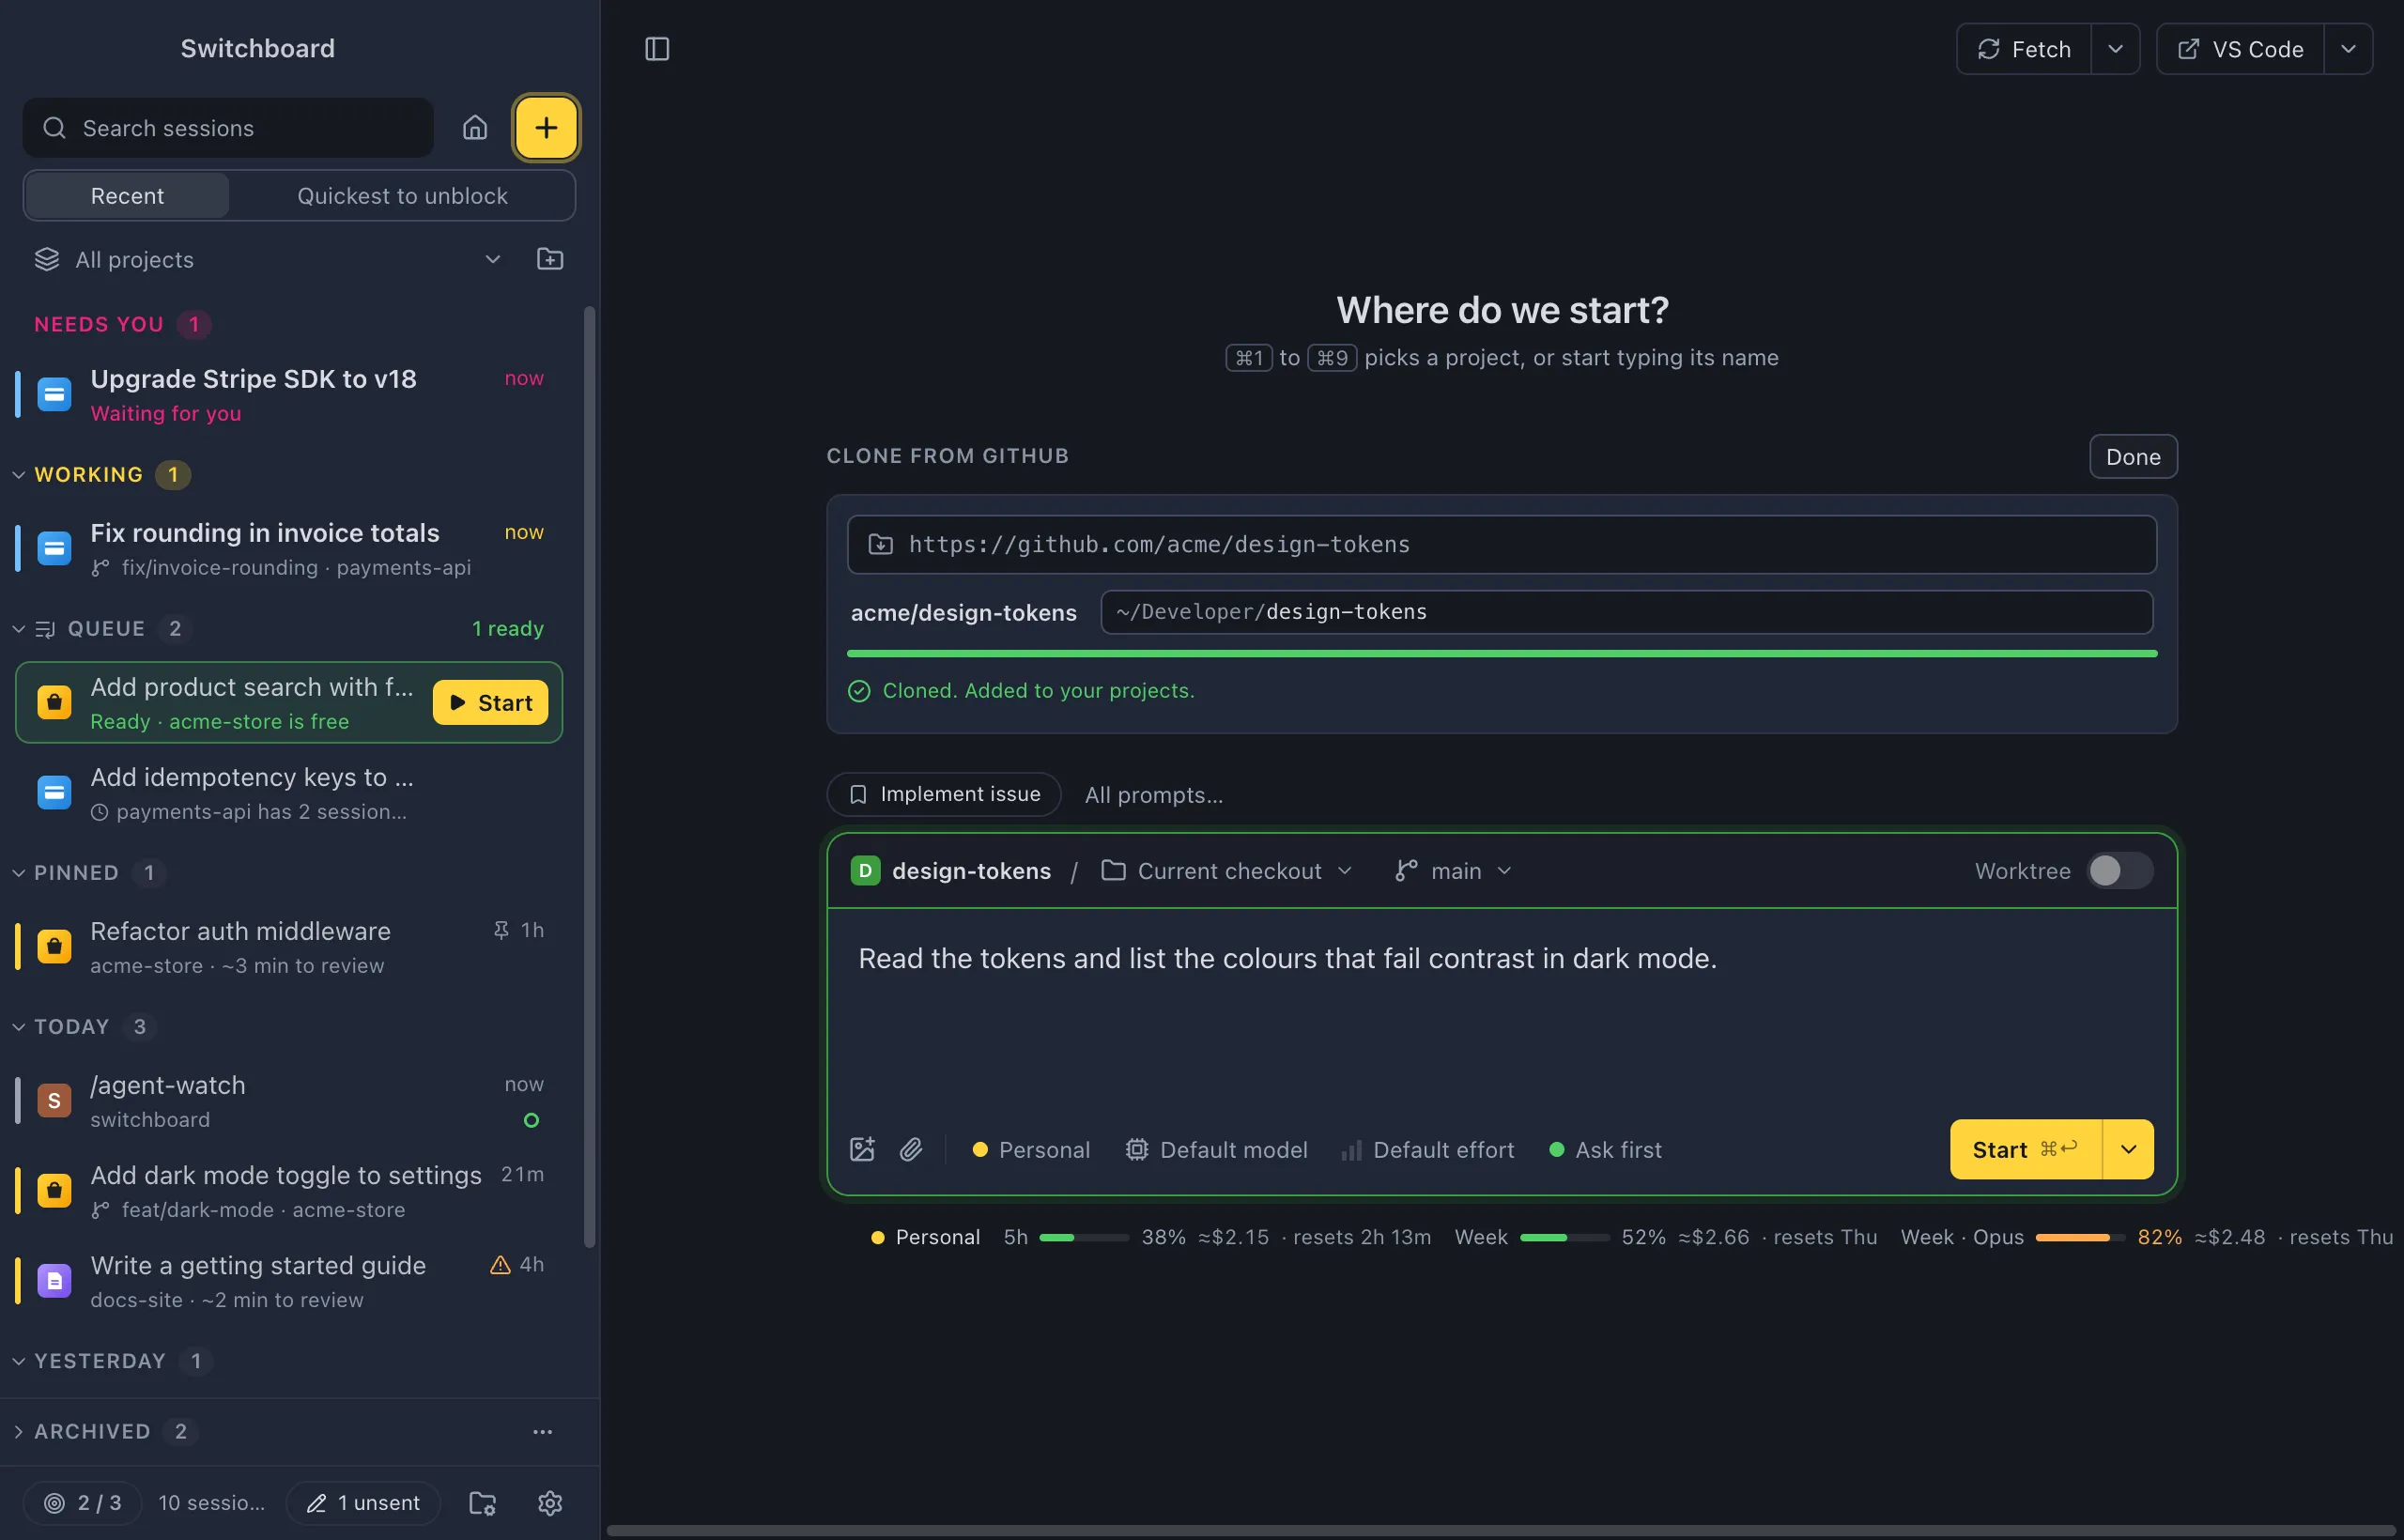The width and height of the screenshot is (2404, 1540).
Task: Click the search magnifier icon
Action: (x=54, y=127)
